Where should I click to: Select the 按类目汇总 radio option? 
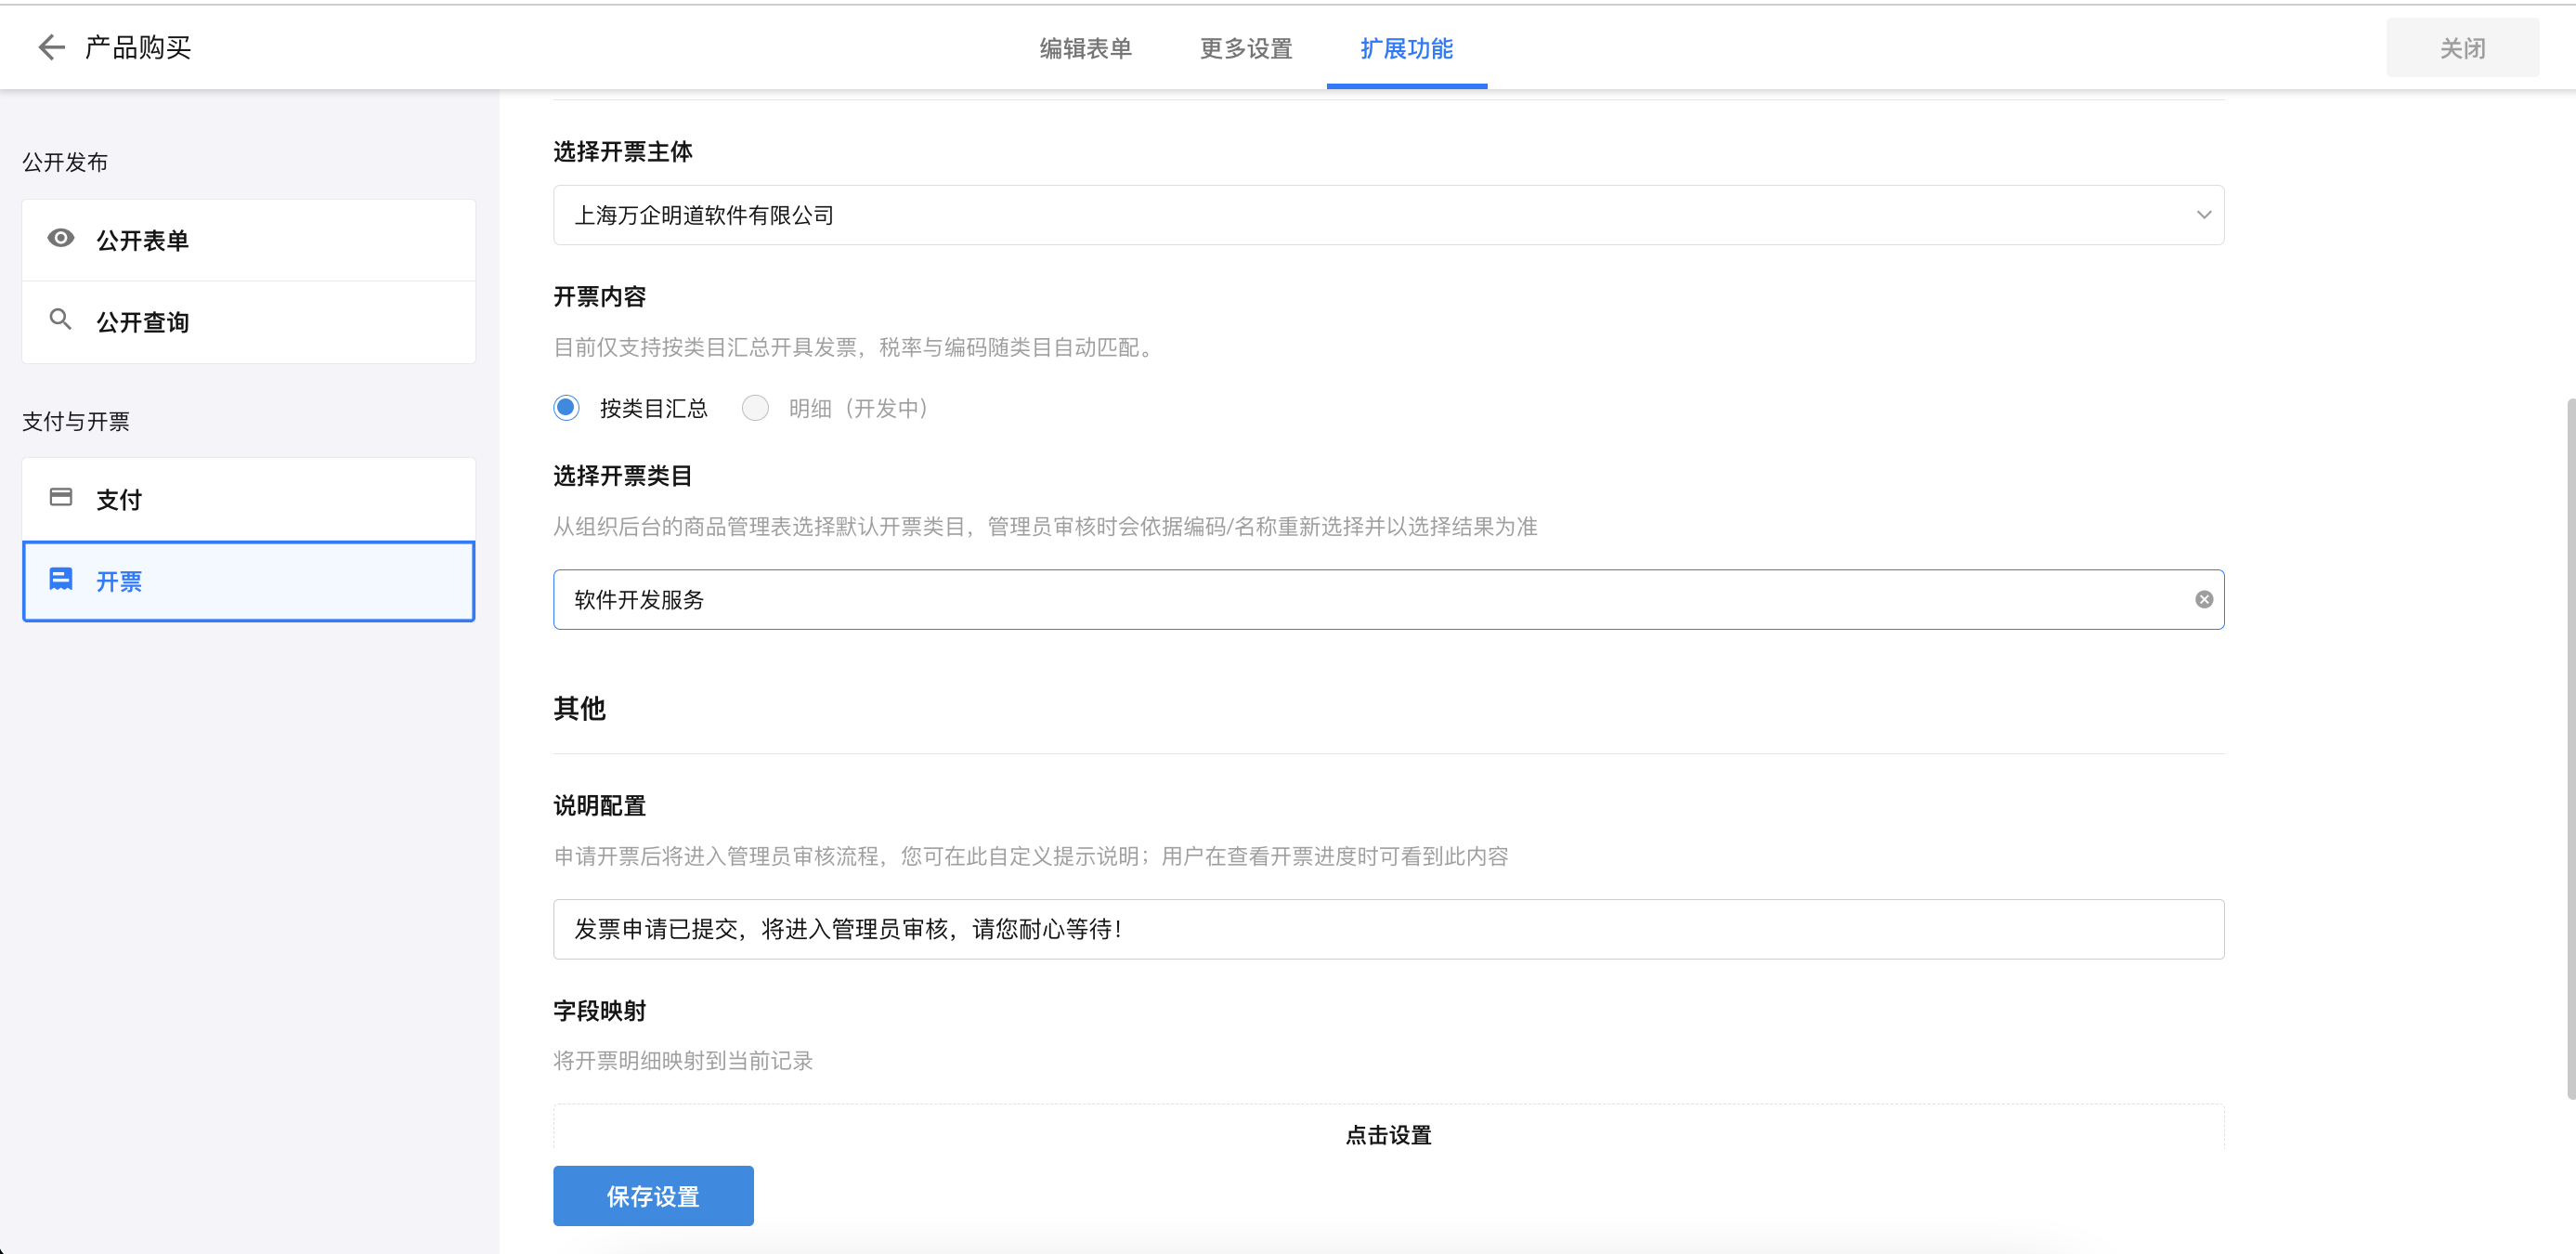point(566,408)
